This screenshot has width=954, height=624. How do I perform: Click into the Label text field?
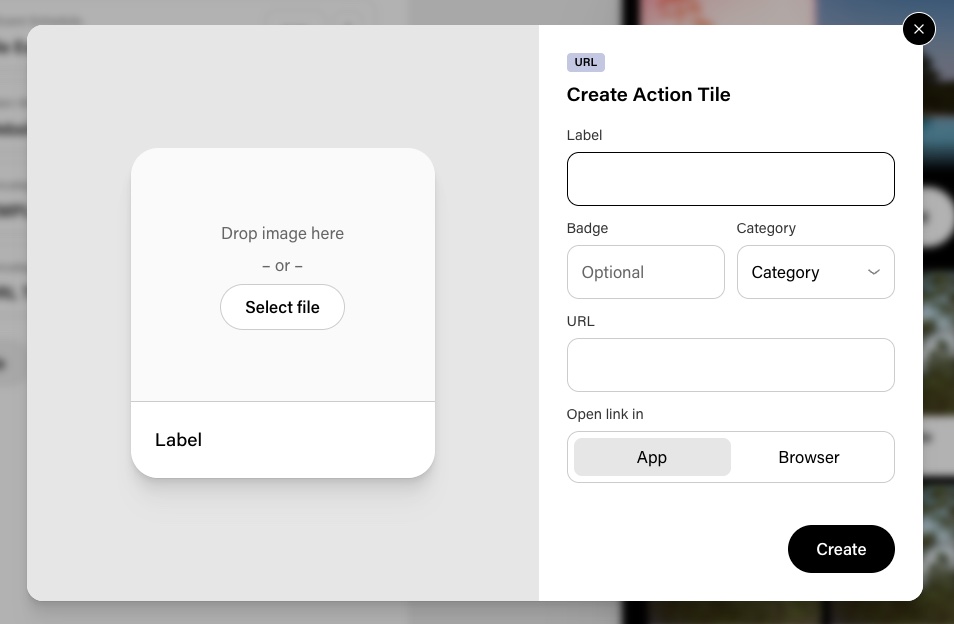pos(730,179)
